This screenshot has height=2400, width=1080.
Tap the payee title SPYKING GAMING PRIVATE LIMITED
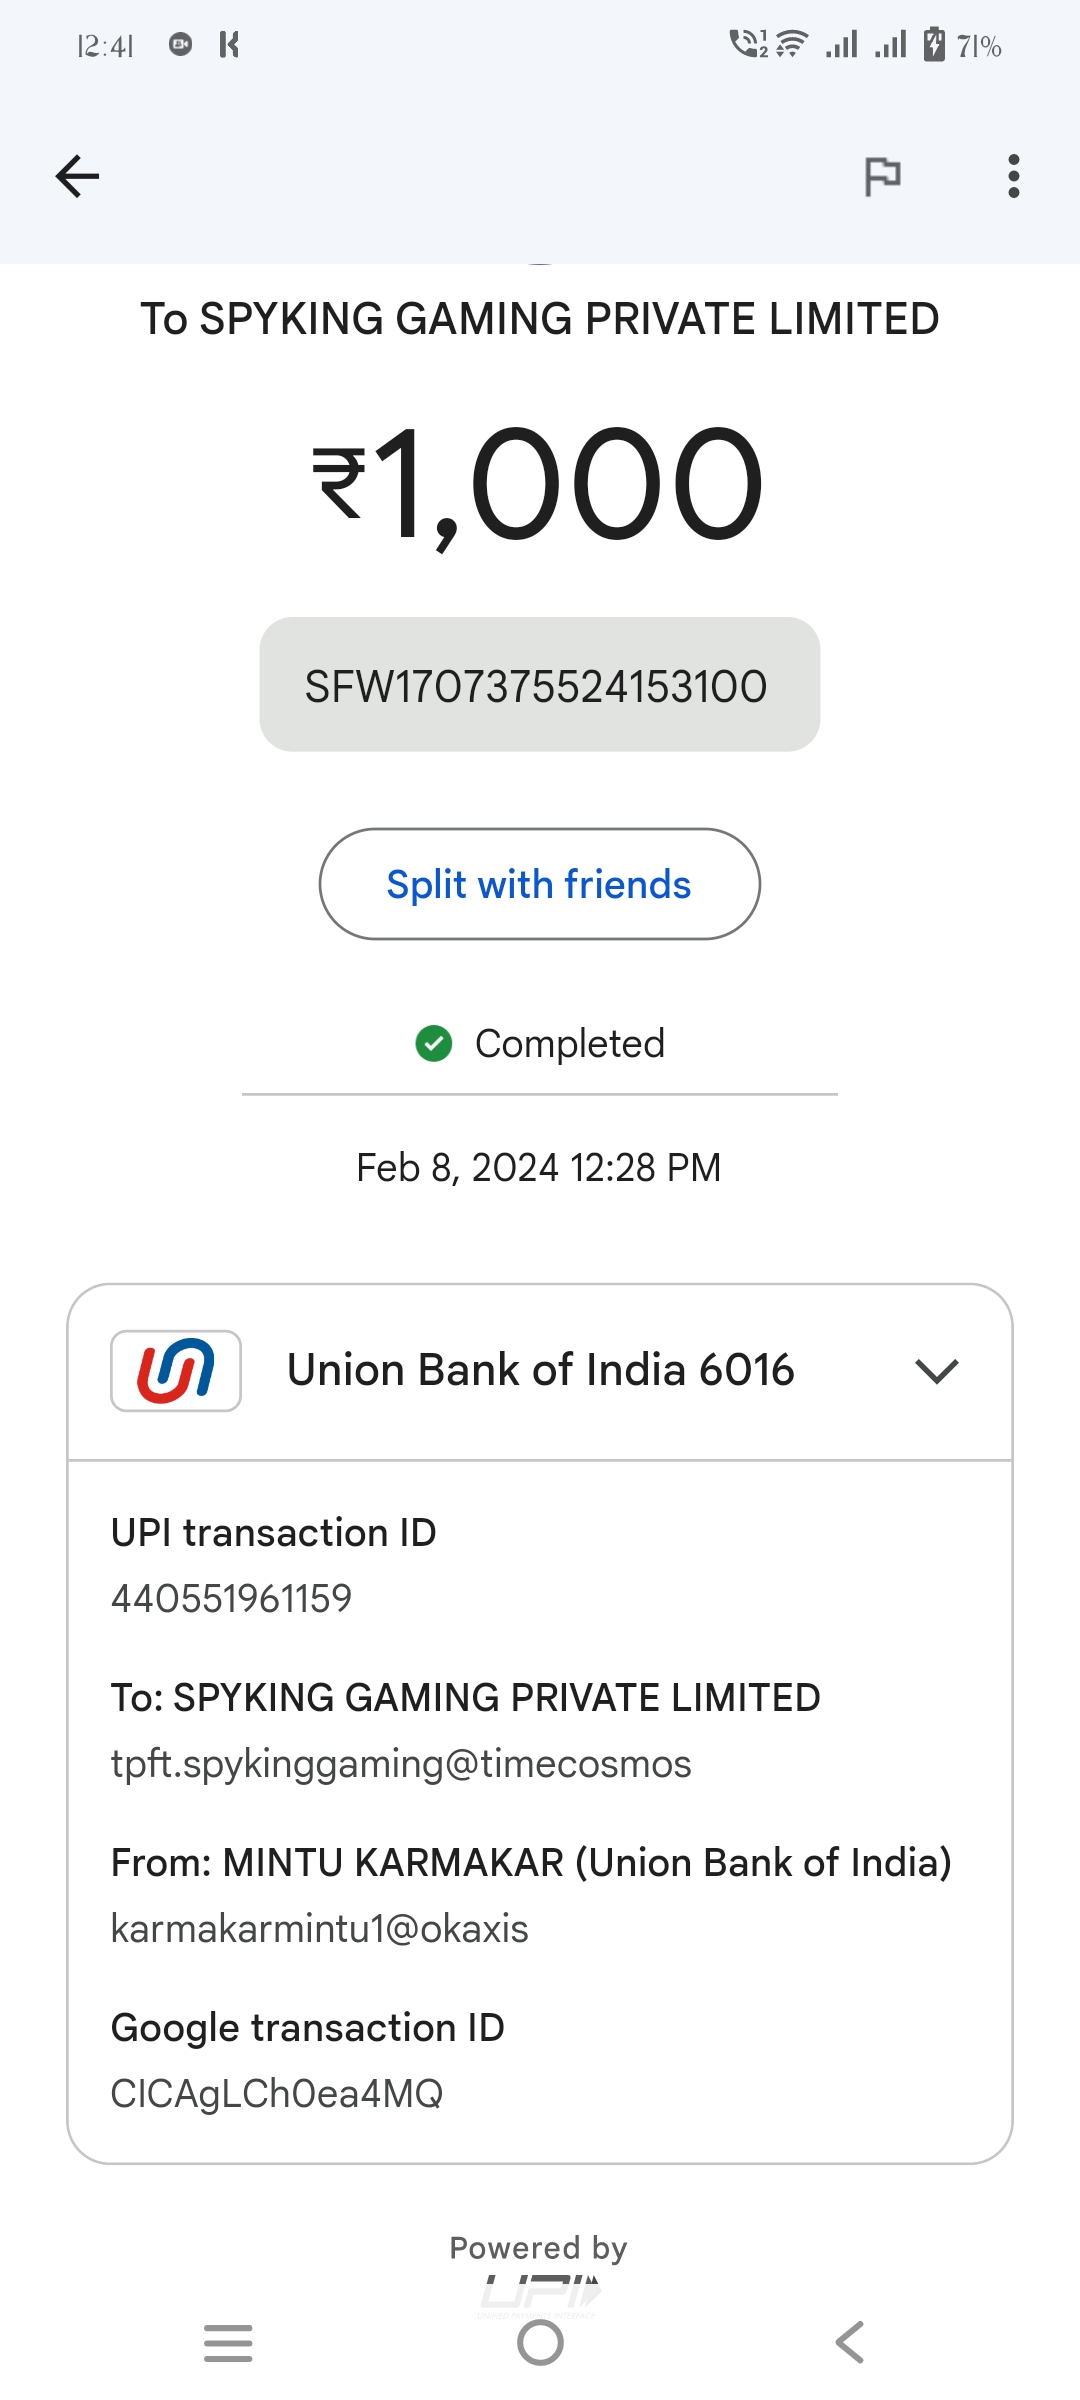539,319
